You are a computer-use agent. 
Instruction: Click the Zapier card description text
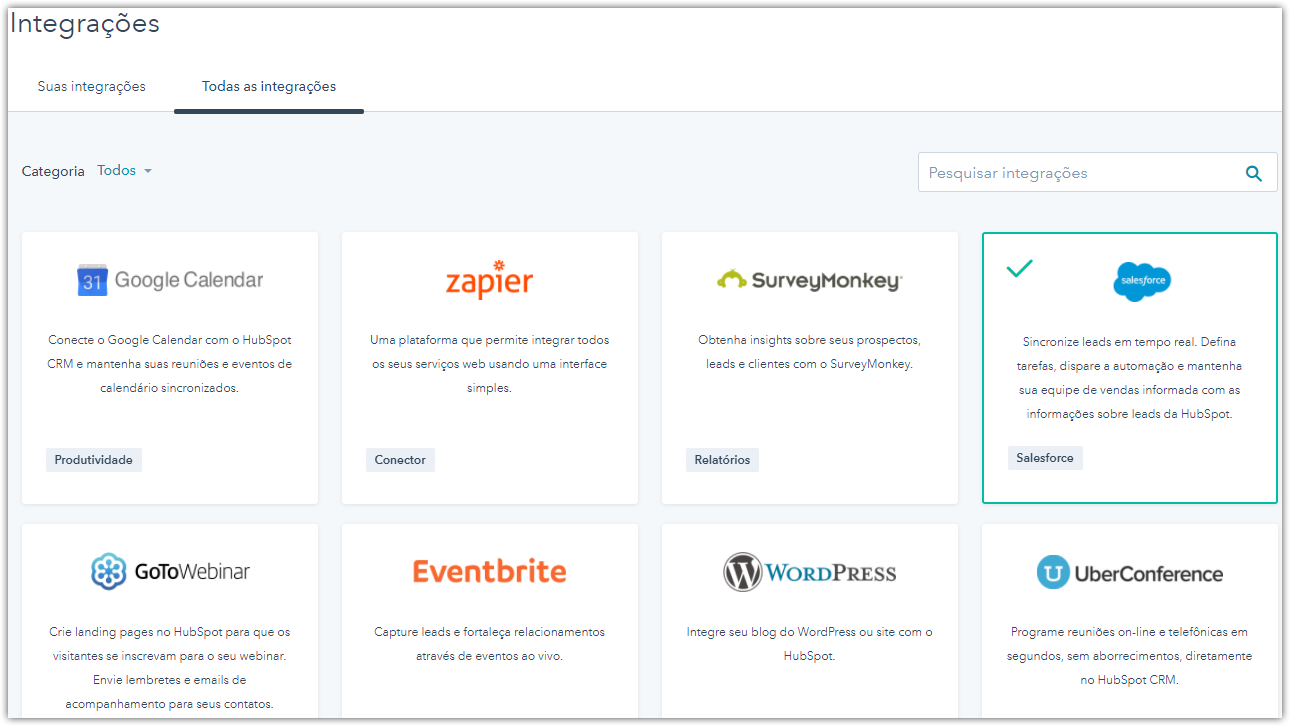coord(489,364)
